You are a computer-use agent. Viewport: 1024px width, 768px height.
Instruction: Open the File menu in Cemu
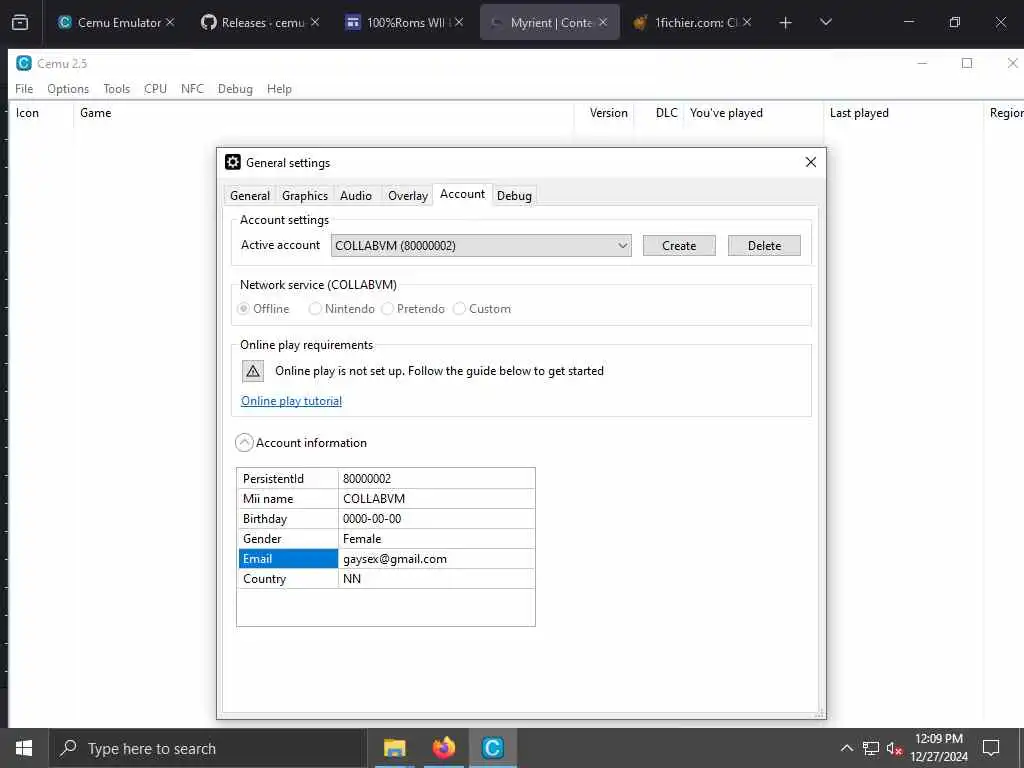tap(24, 89)
